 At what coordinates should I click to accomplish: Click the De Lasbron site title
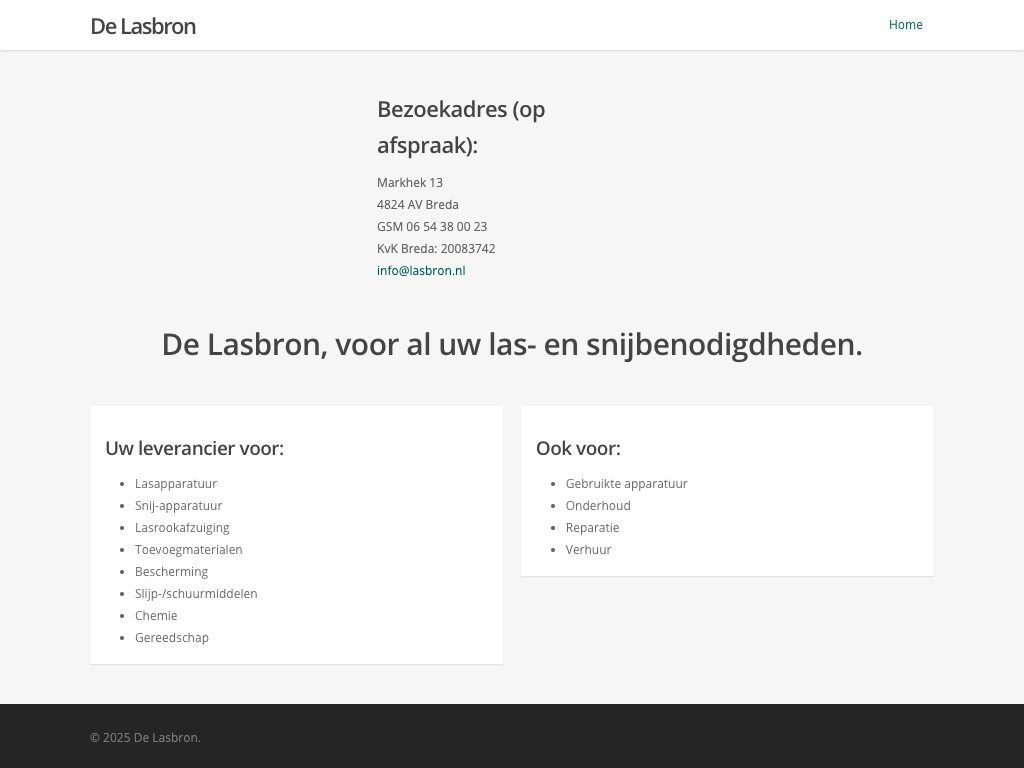(x=143, y=26)
